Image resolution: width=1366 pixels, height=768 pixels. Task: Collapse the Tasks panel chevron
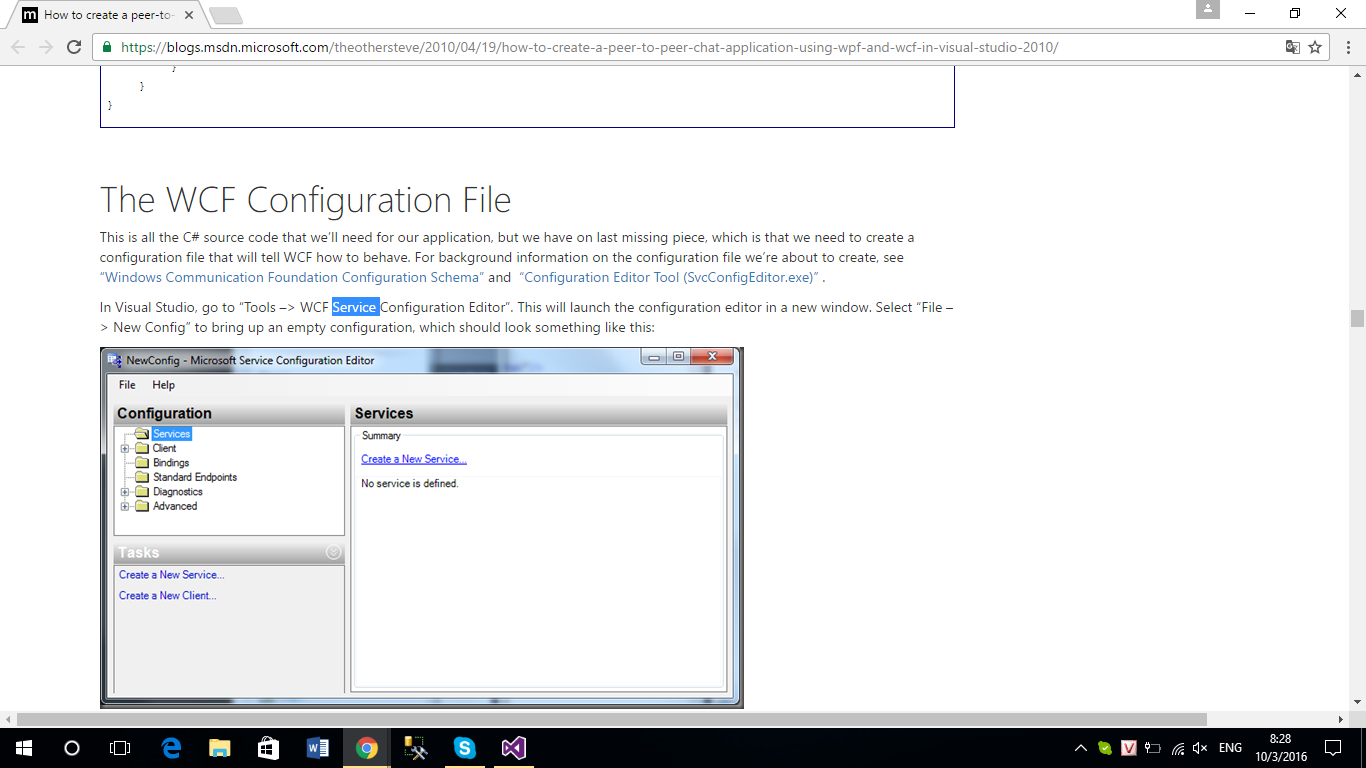[x=333, y=552]
